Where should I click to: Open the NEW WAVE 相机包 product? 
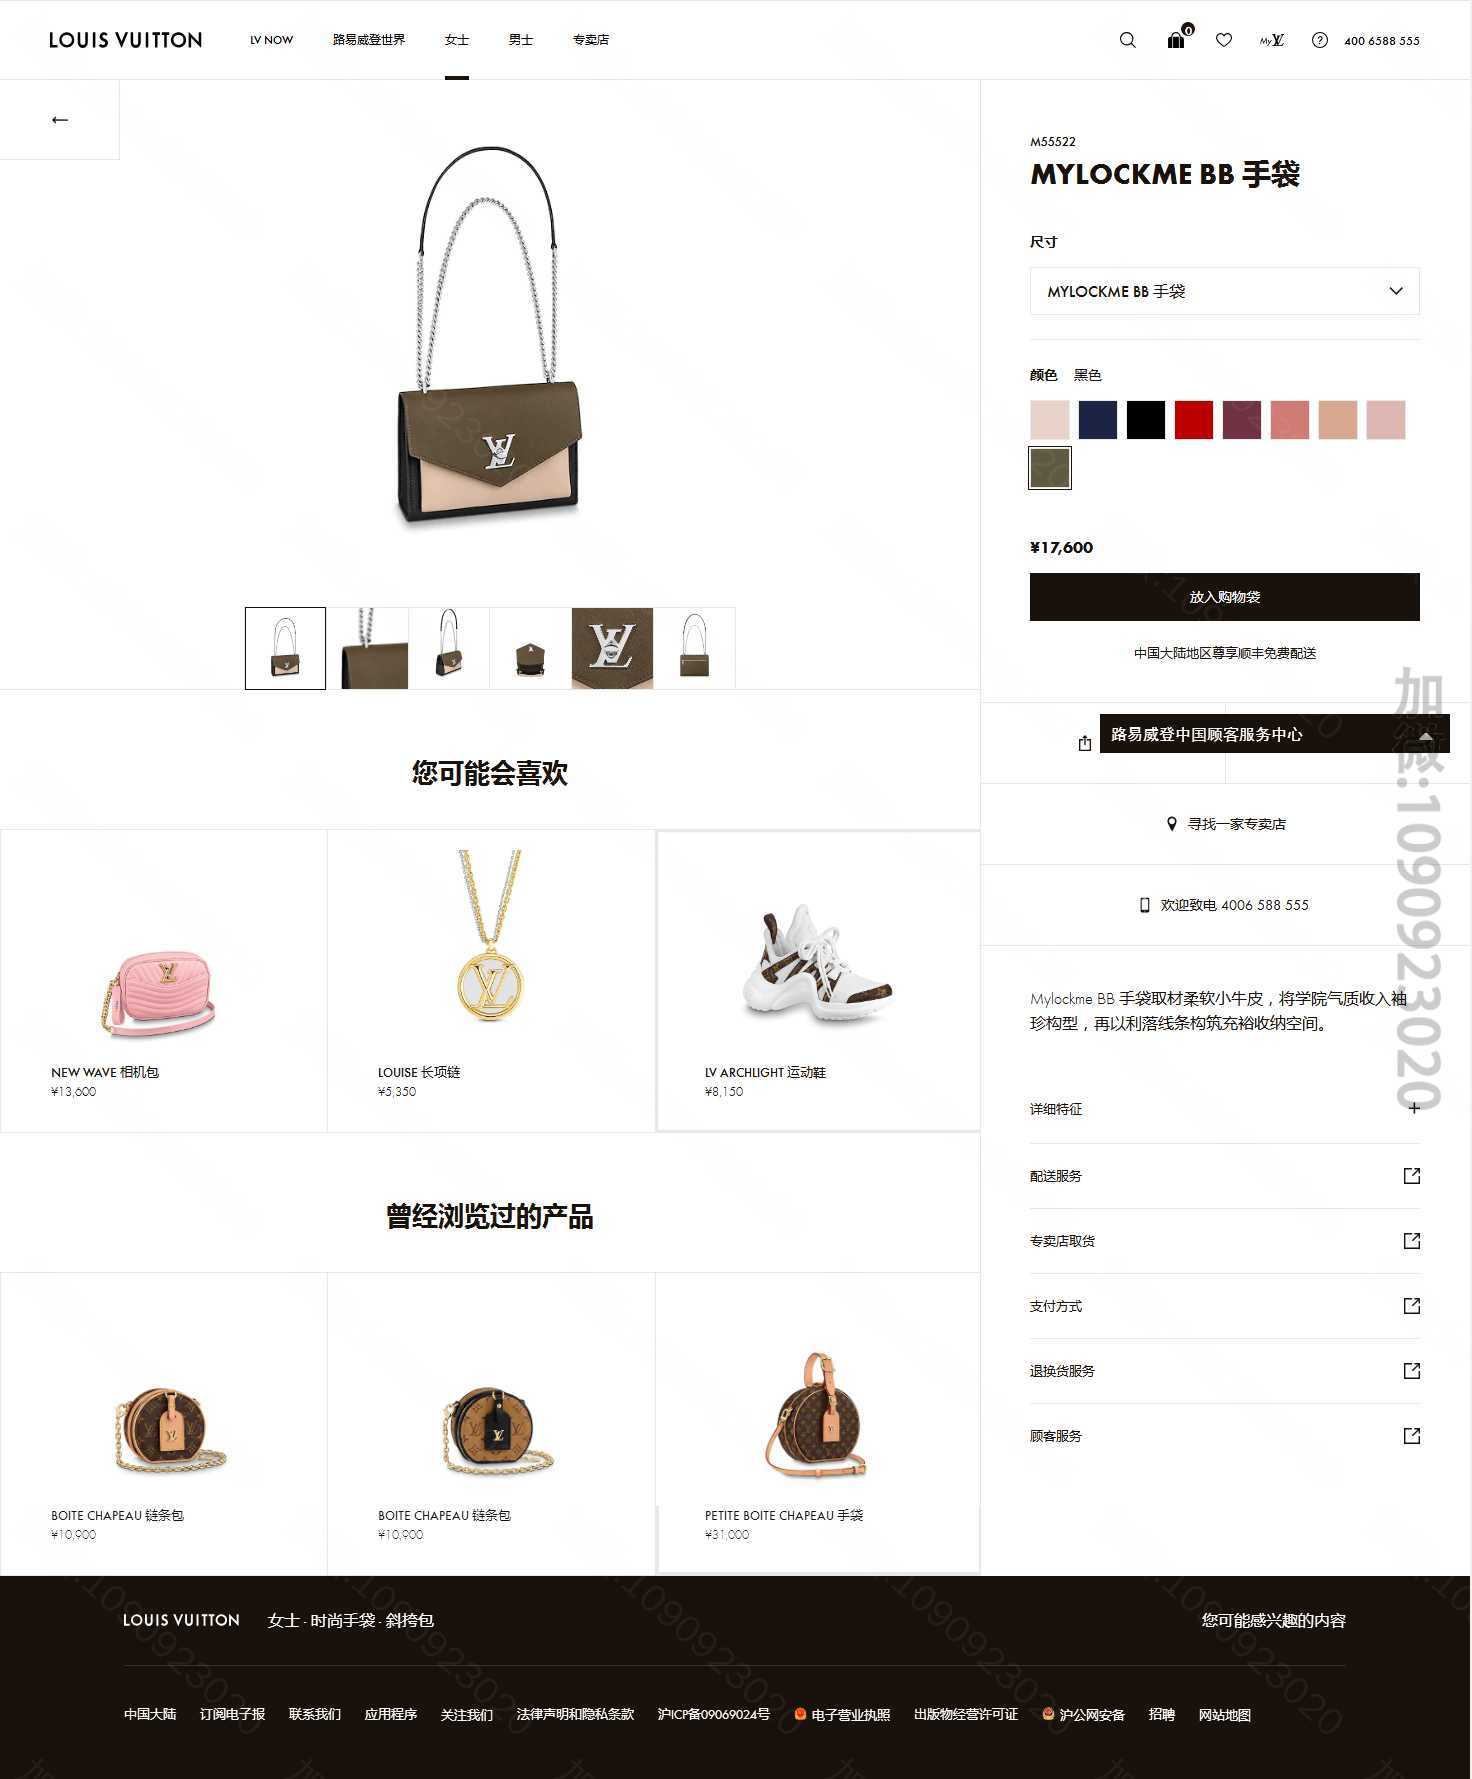(164, 981)
